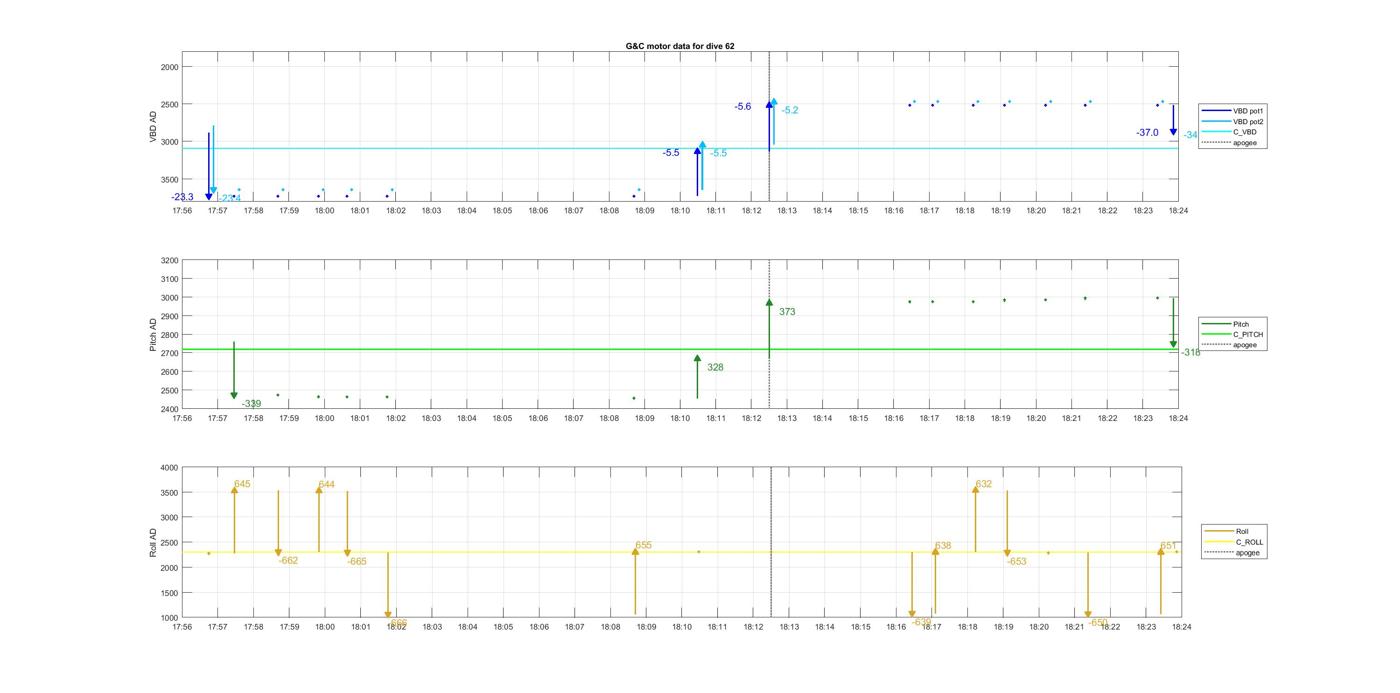Select 'Roll' legend entry
Screen dimensions: 1400x693
[x=1232, y=531]
